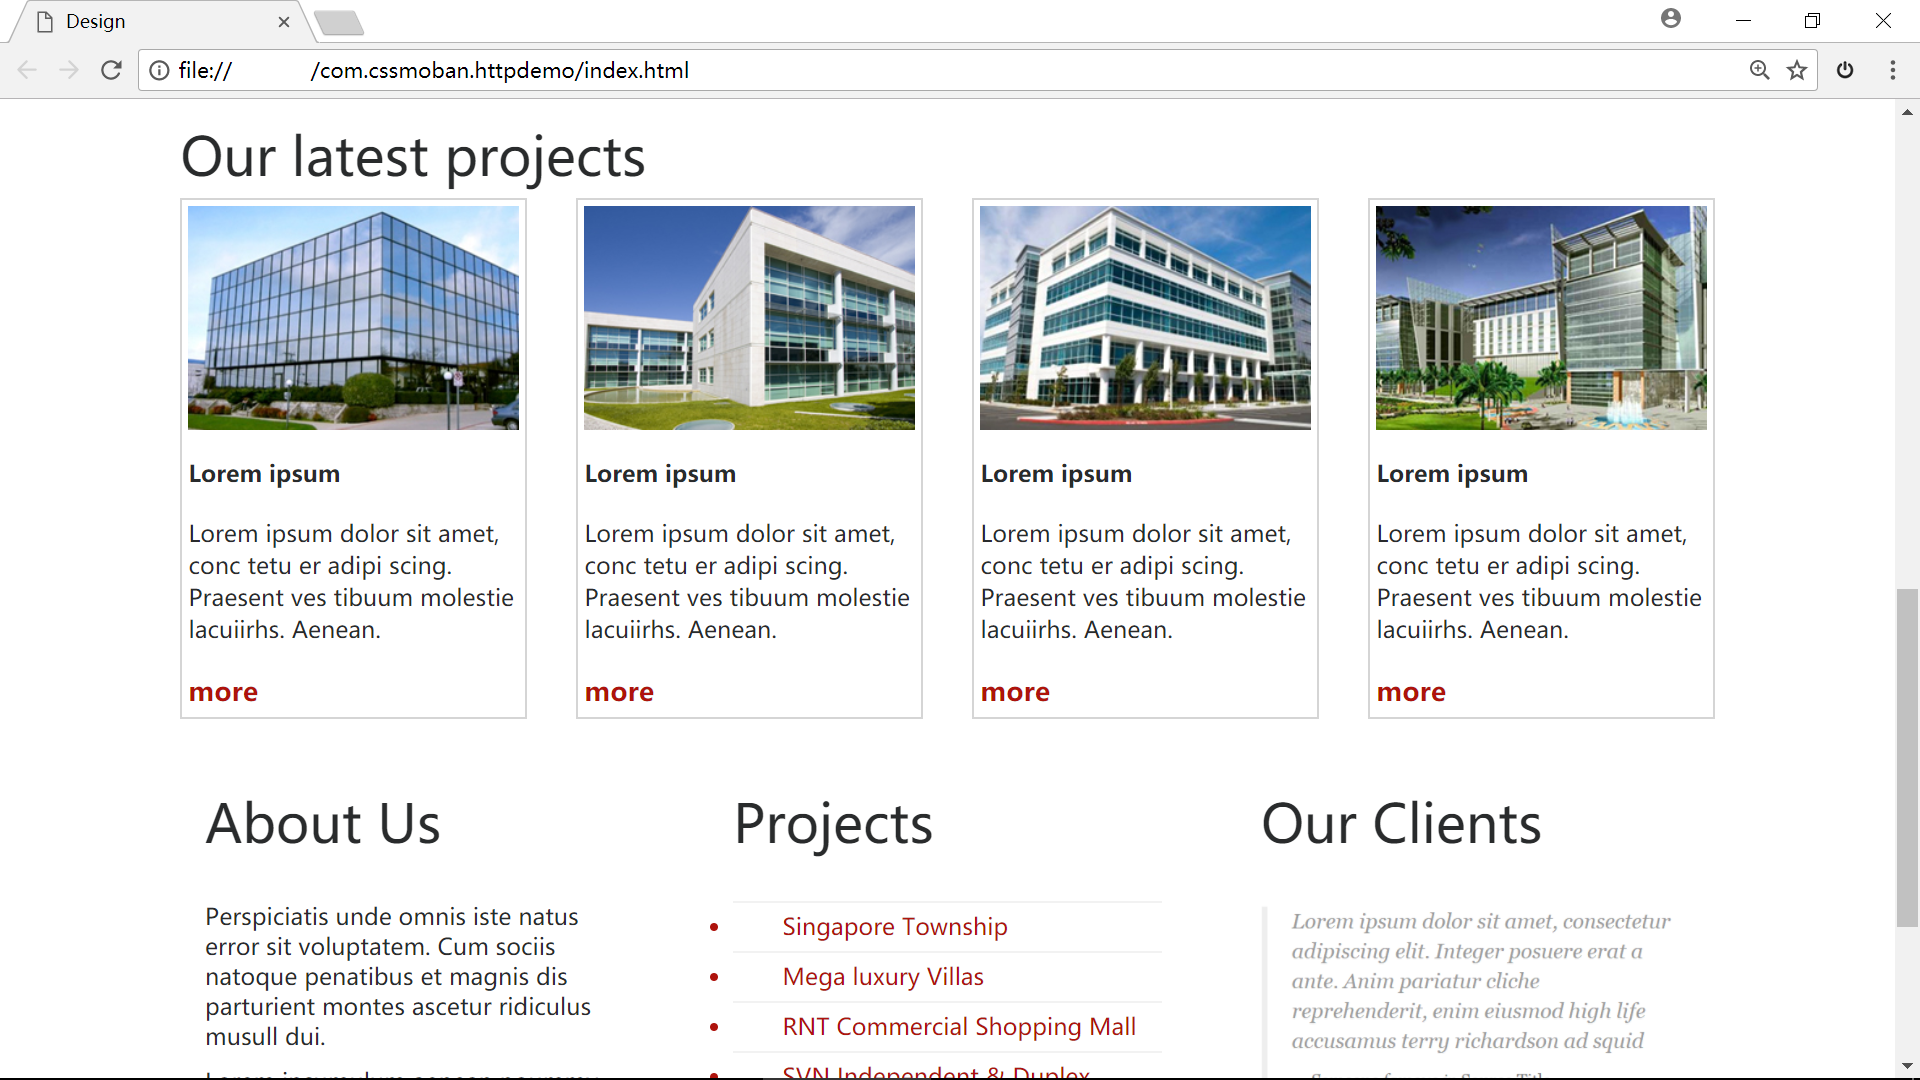Click Singapore Township project link
1920x1080 pixels.
click(894, 926)
